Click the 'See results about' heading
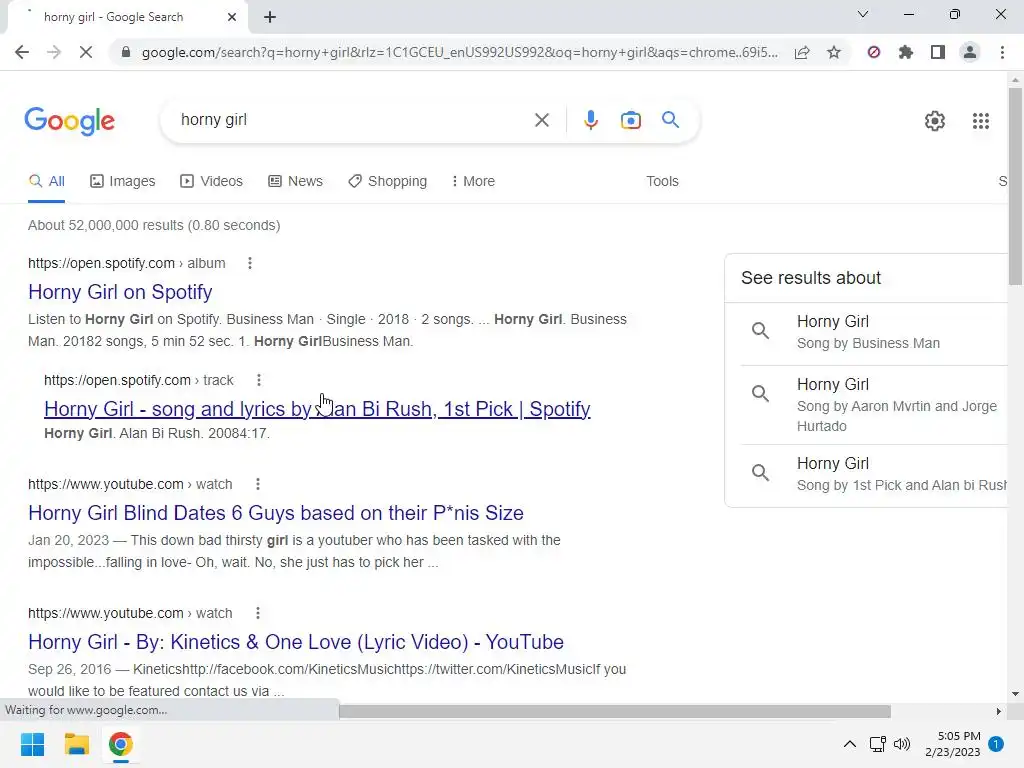 [x=810, y=278]
